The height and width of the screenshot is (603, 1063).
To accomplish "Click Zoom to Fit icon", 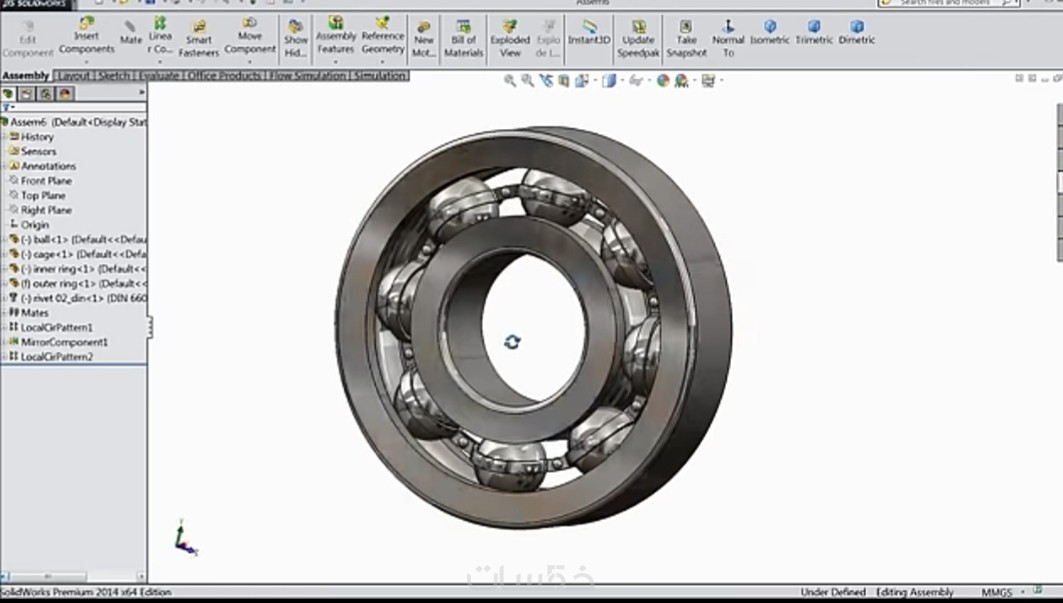I will click(510, 81).
